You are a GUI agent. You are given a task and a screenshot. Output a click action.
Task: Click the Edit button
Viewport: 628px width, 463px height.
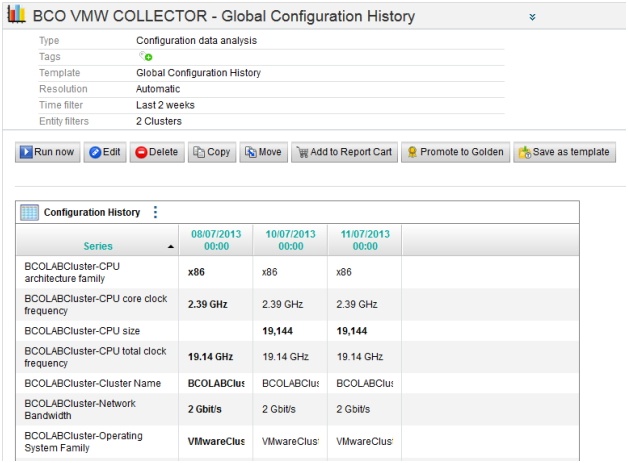coord(105,152)
